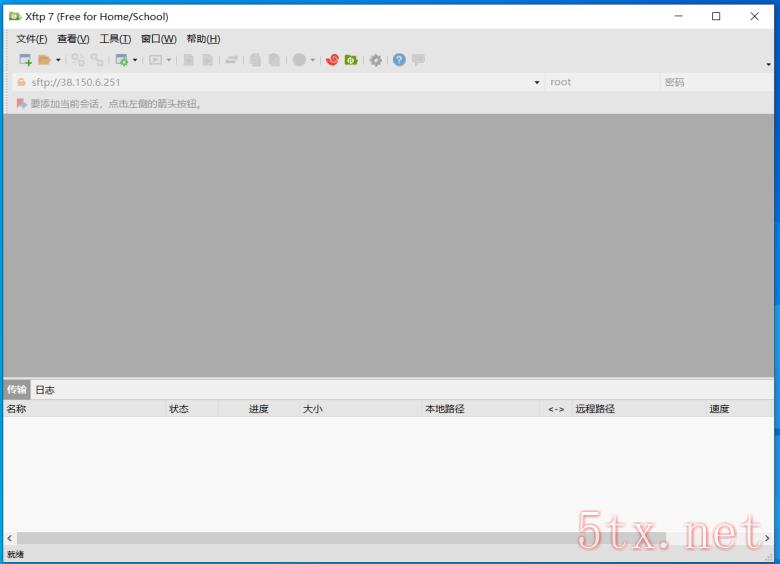The height and width of the screenshot is (564, 780).
Task: Sort by 本地路径 column header
Action: [481, 409]
